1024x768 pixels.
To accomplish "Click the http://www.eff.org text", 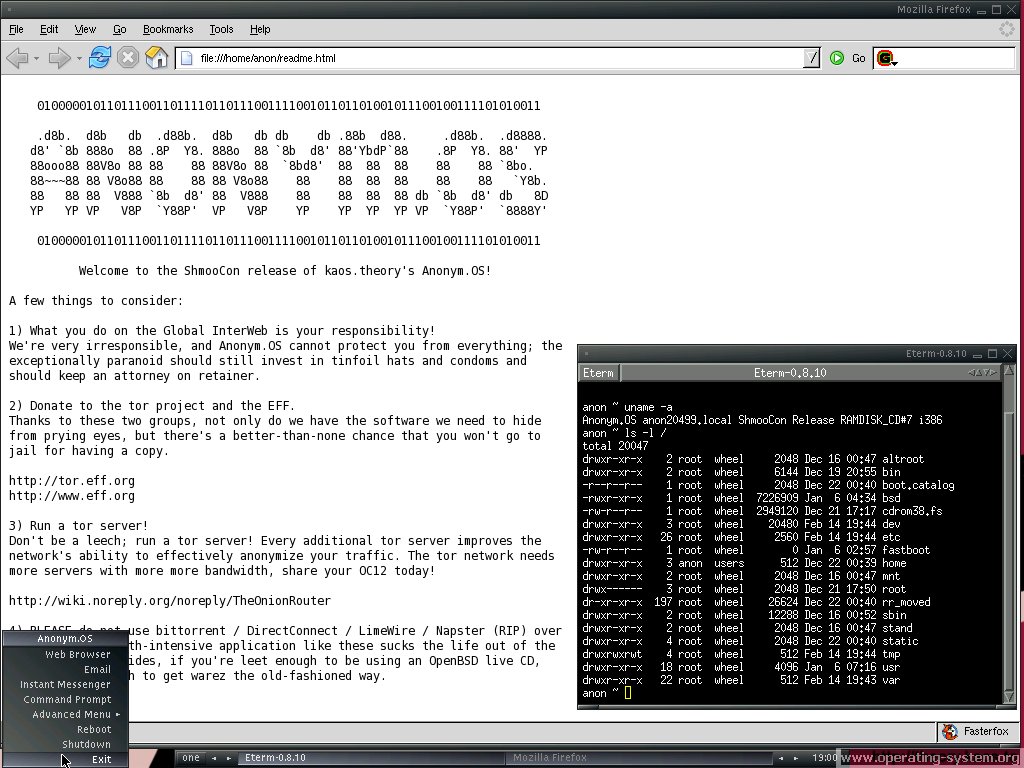I will click(72, 496).
